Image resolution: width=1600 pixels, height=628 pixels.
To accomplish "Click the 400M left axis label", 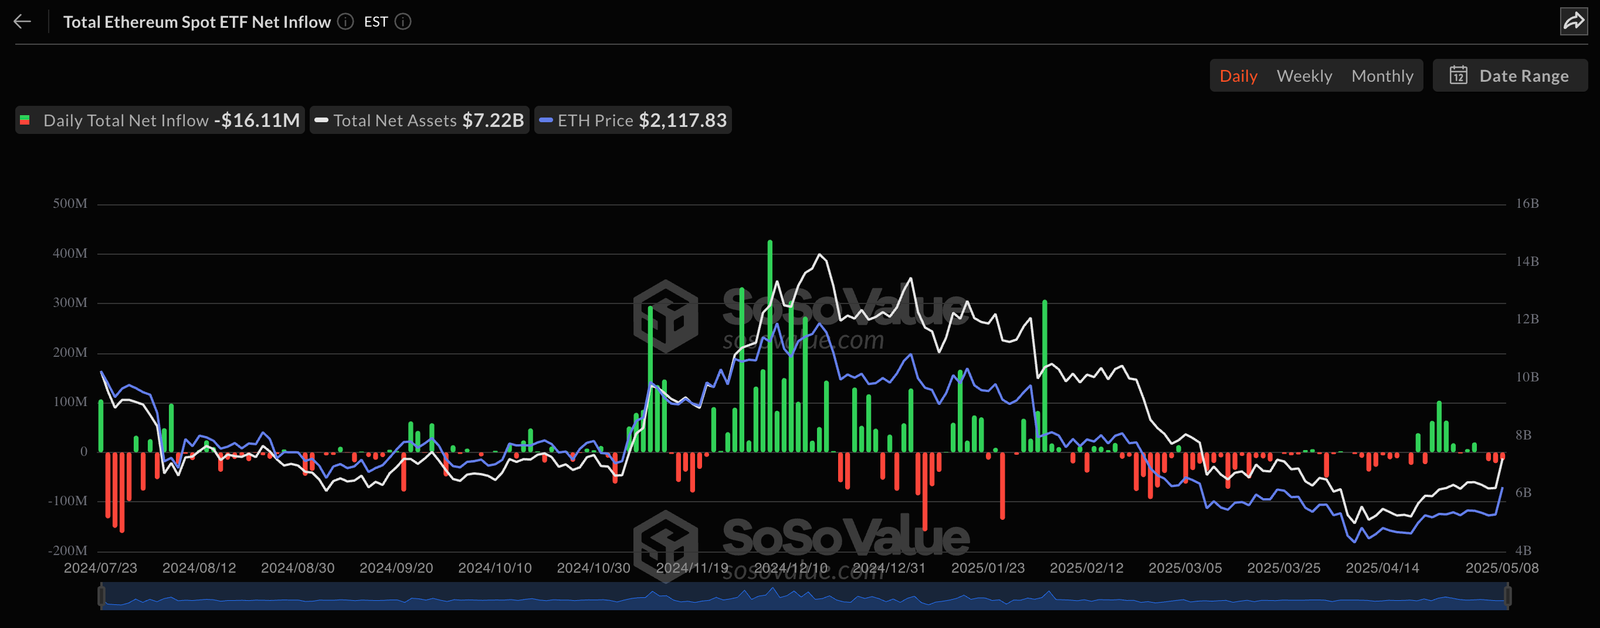I will pyautogui.click(x=70, y=254).
